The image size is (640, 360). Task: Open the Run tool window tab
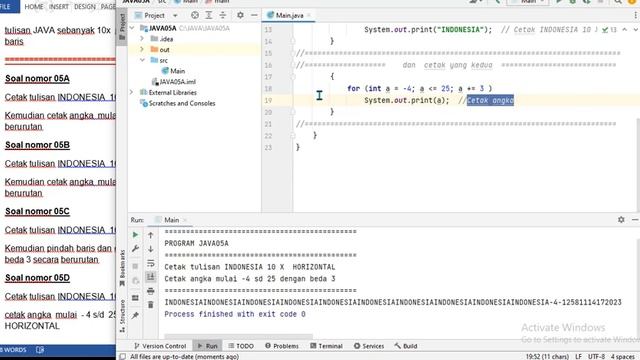pos(207,346)
